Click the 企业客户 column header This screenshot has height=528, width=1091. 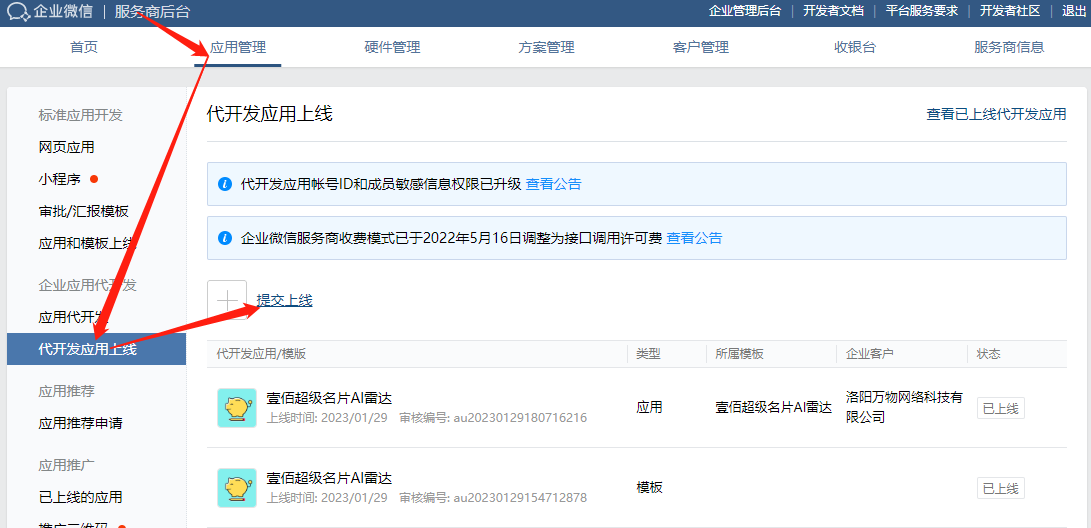click(870, 354)
